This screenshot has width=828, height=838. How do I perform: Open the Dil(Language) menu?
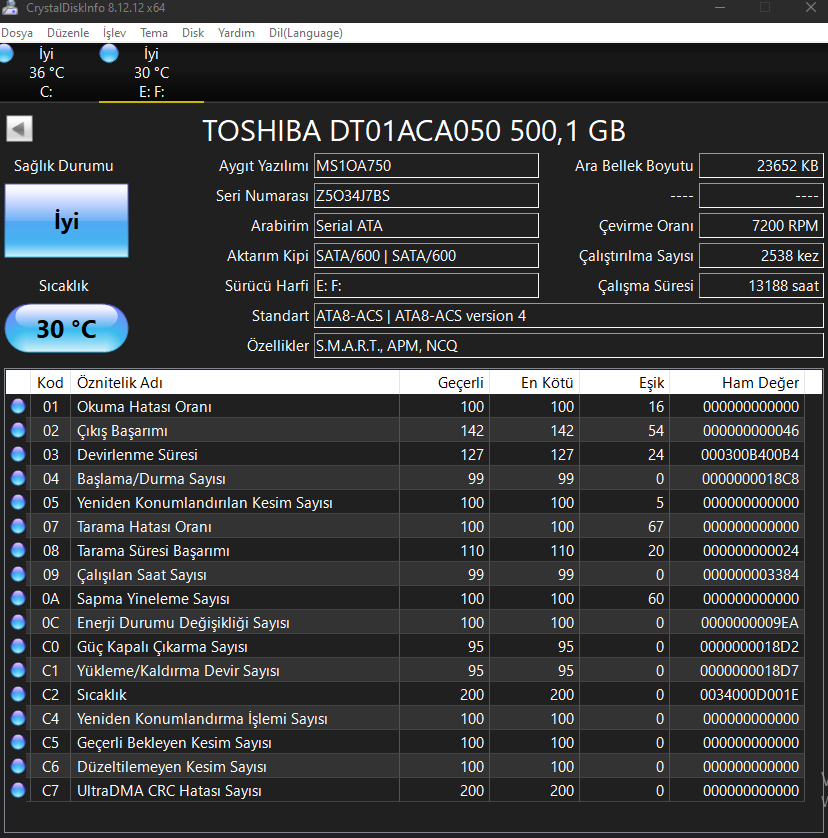click(x=305, y=33)
